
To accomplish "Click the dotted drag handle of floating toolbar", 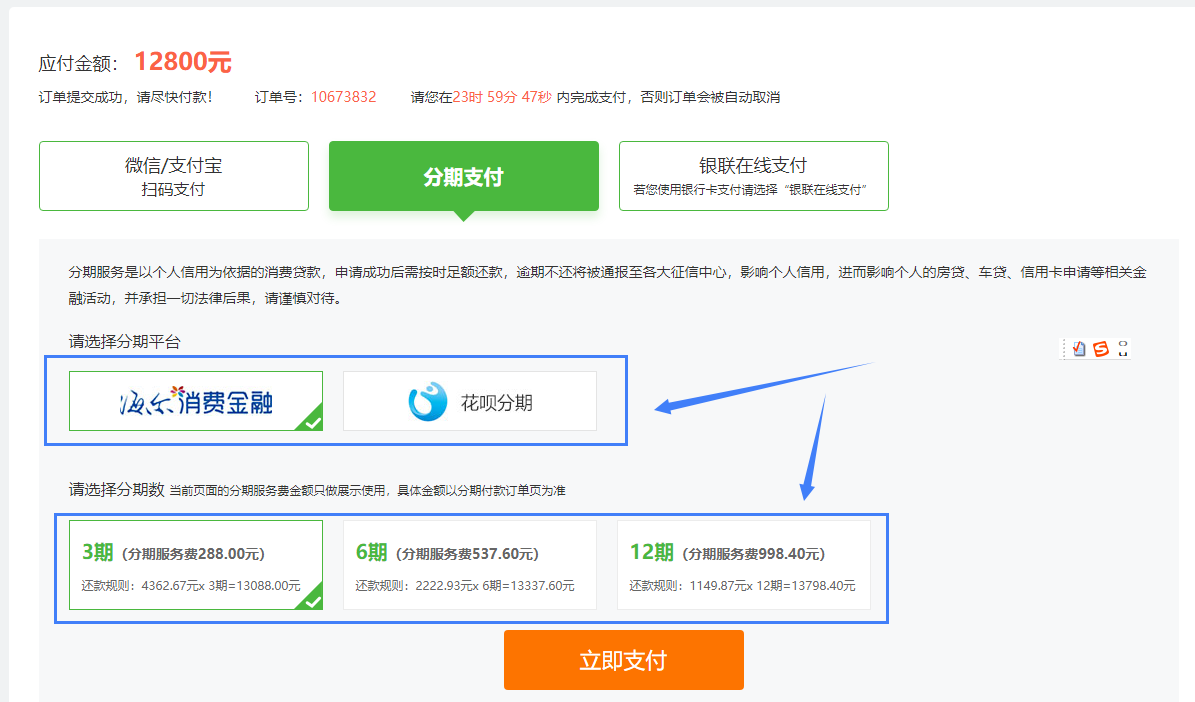I will tap(1065, 349).
